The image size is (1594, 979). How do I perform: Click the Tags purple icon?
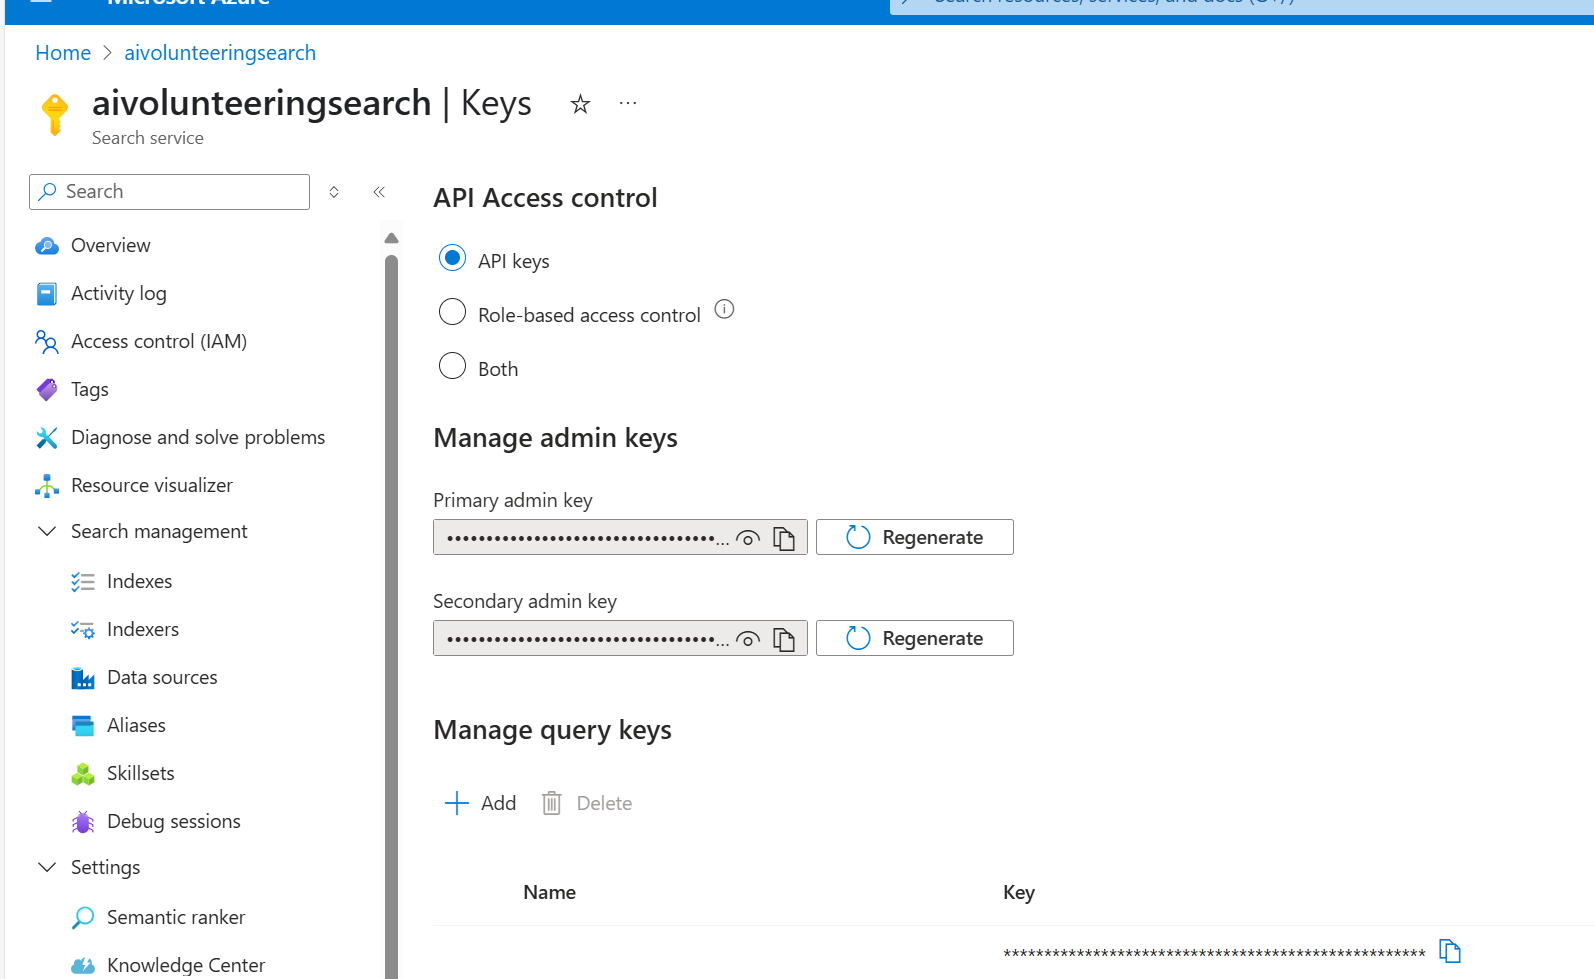(47, 390)
